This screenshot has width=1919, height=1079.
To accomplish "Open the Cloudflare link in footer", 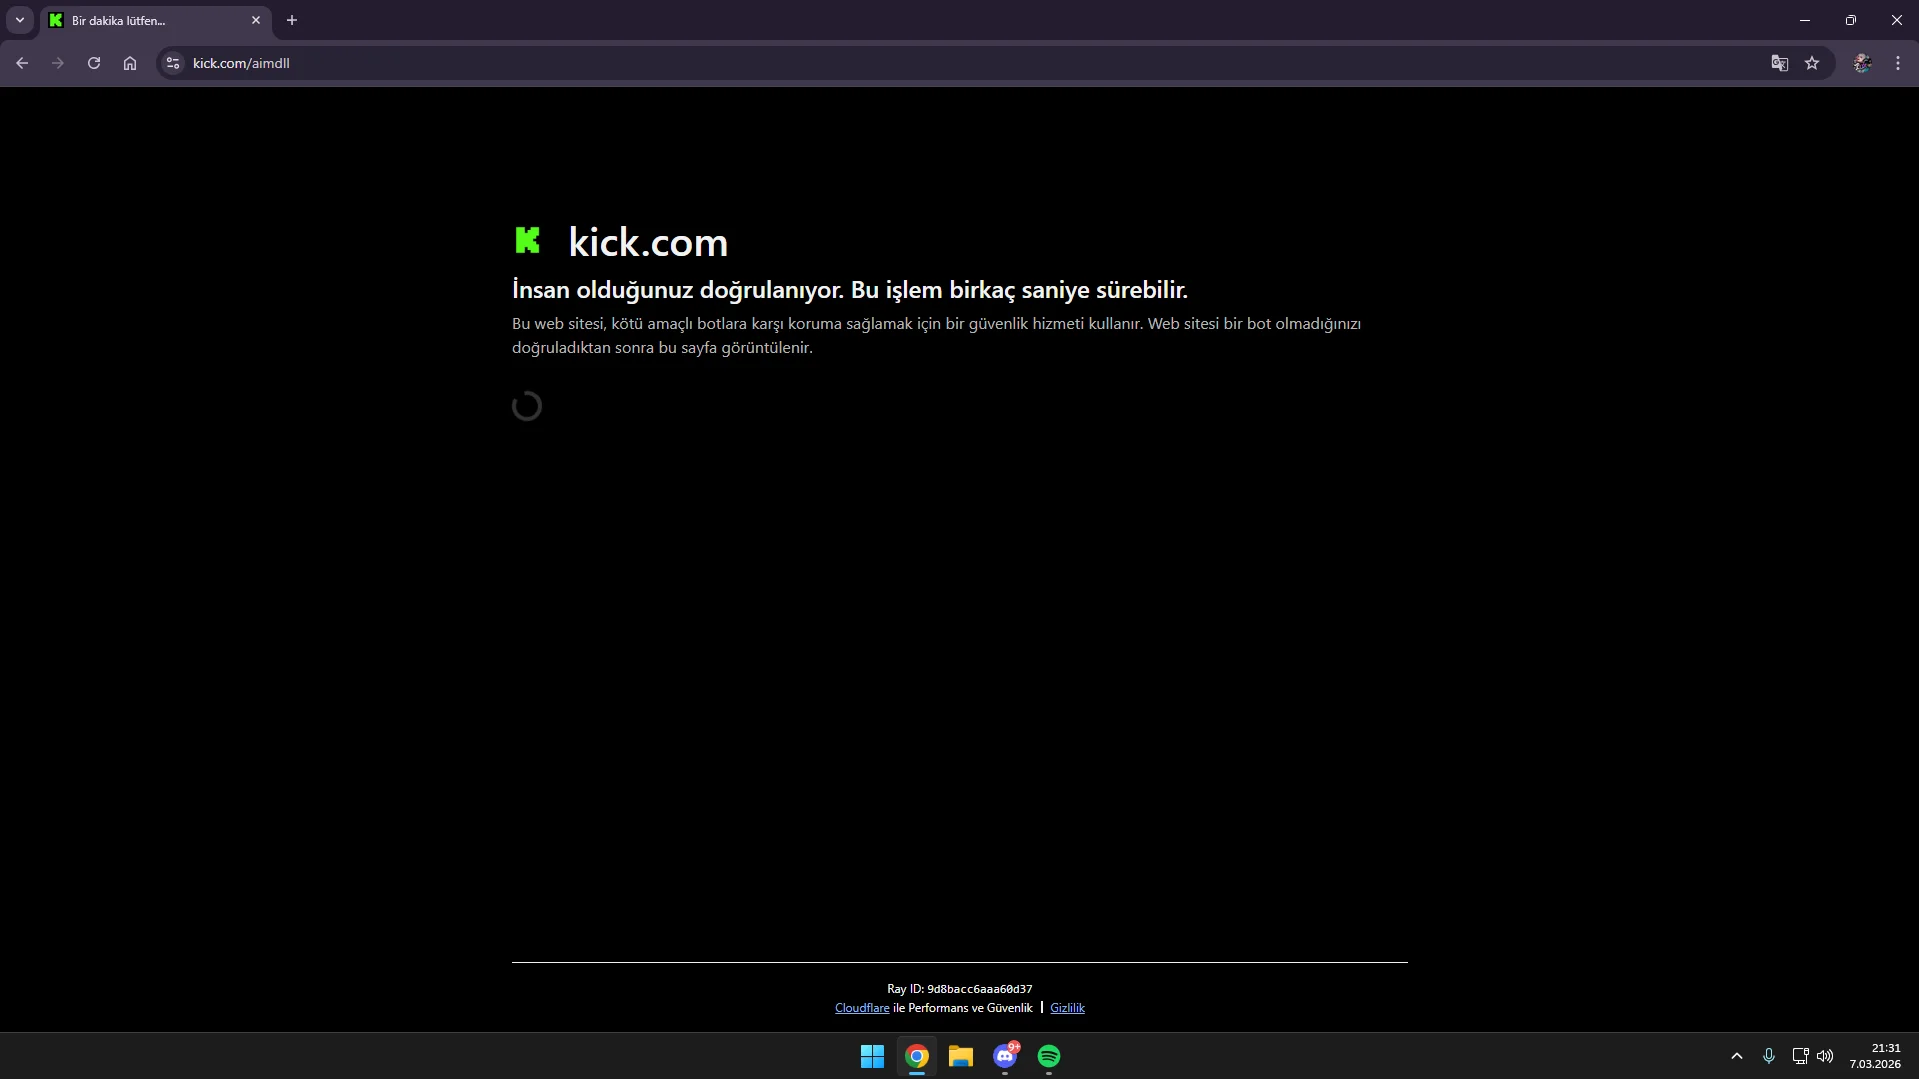I will click(862, 1008).
